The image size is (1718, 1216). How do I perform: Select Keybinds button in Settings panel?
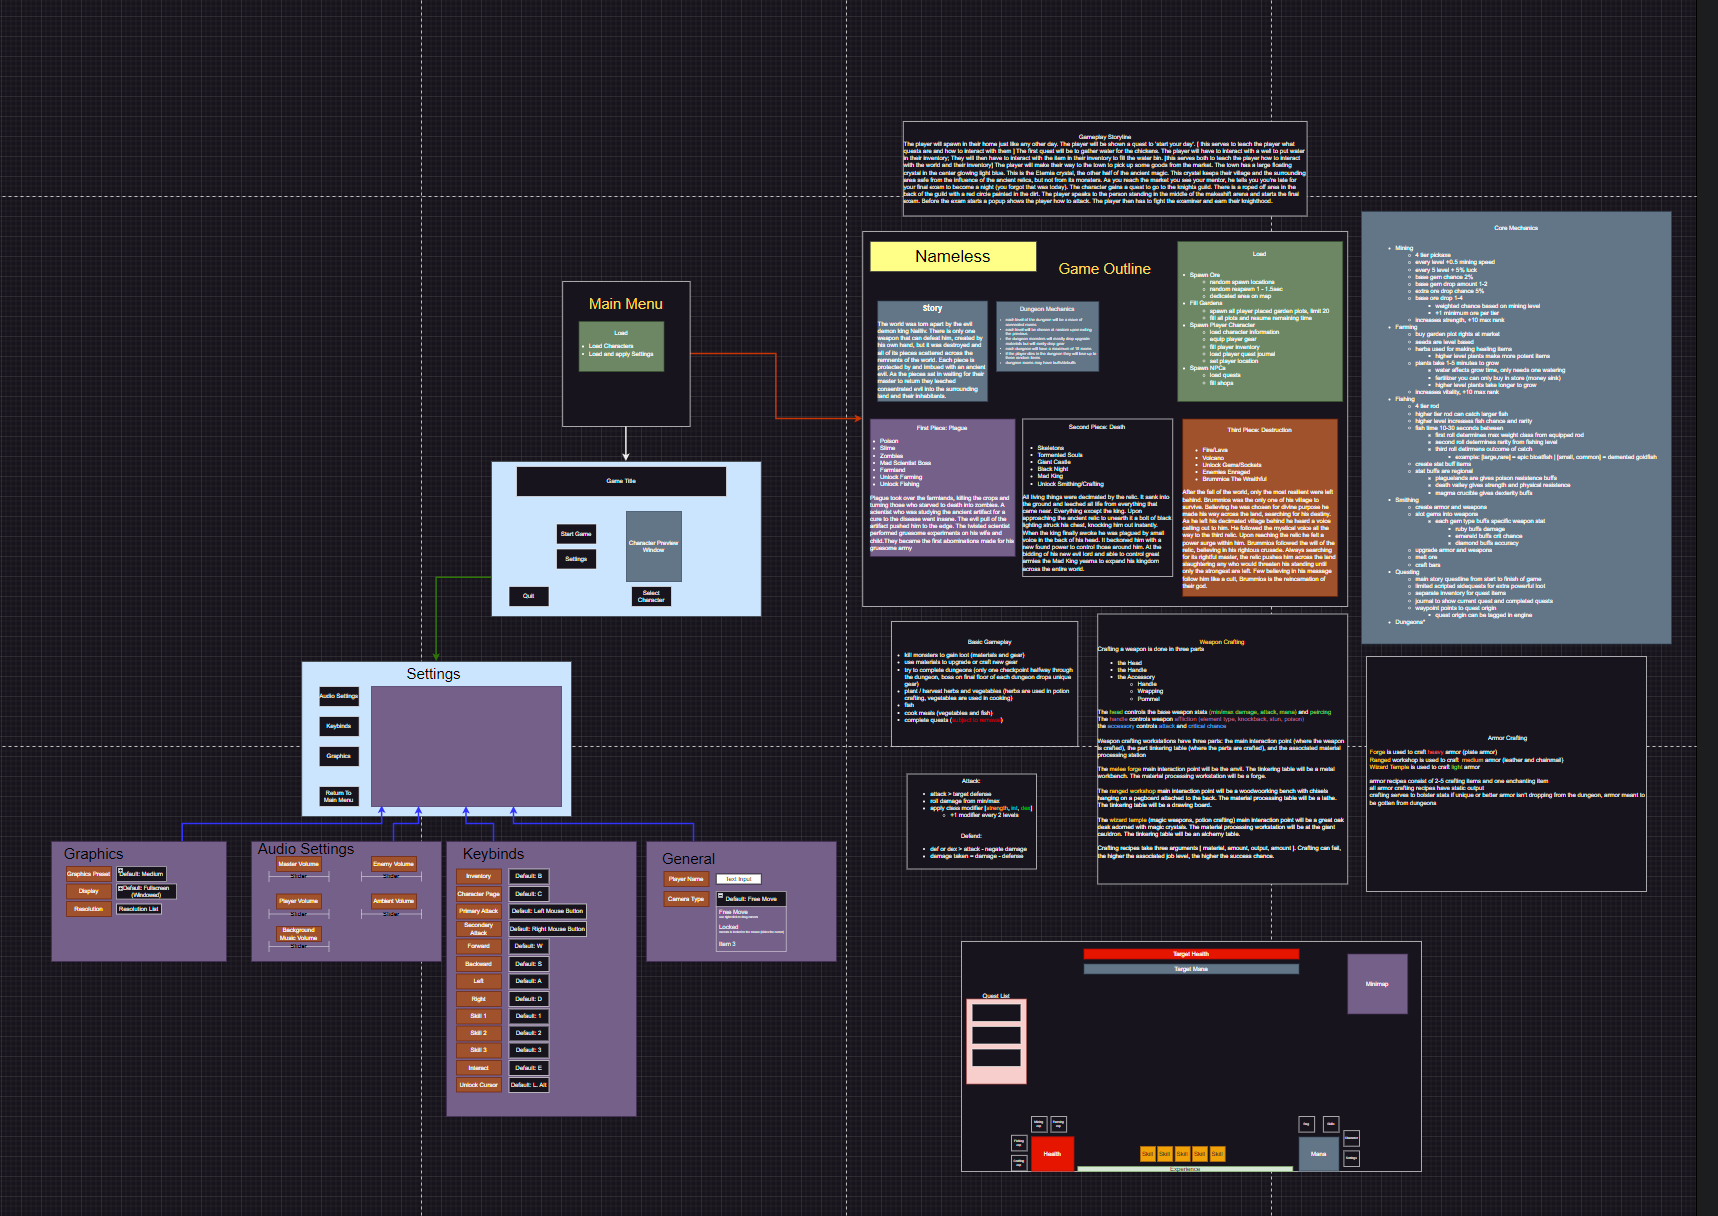pyautogui.click(x=338, y=726)
